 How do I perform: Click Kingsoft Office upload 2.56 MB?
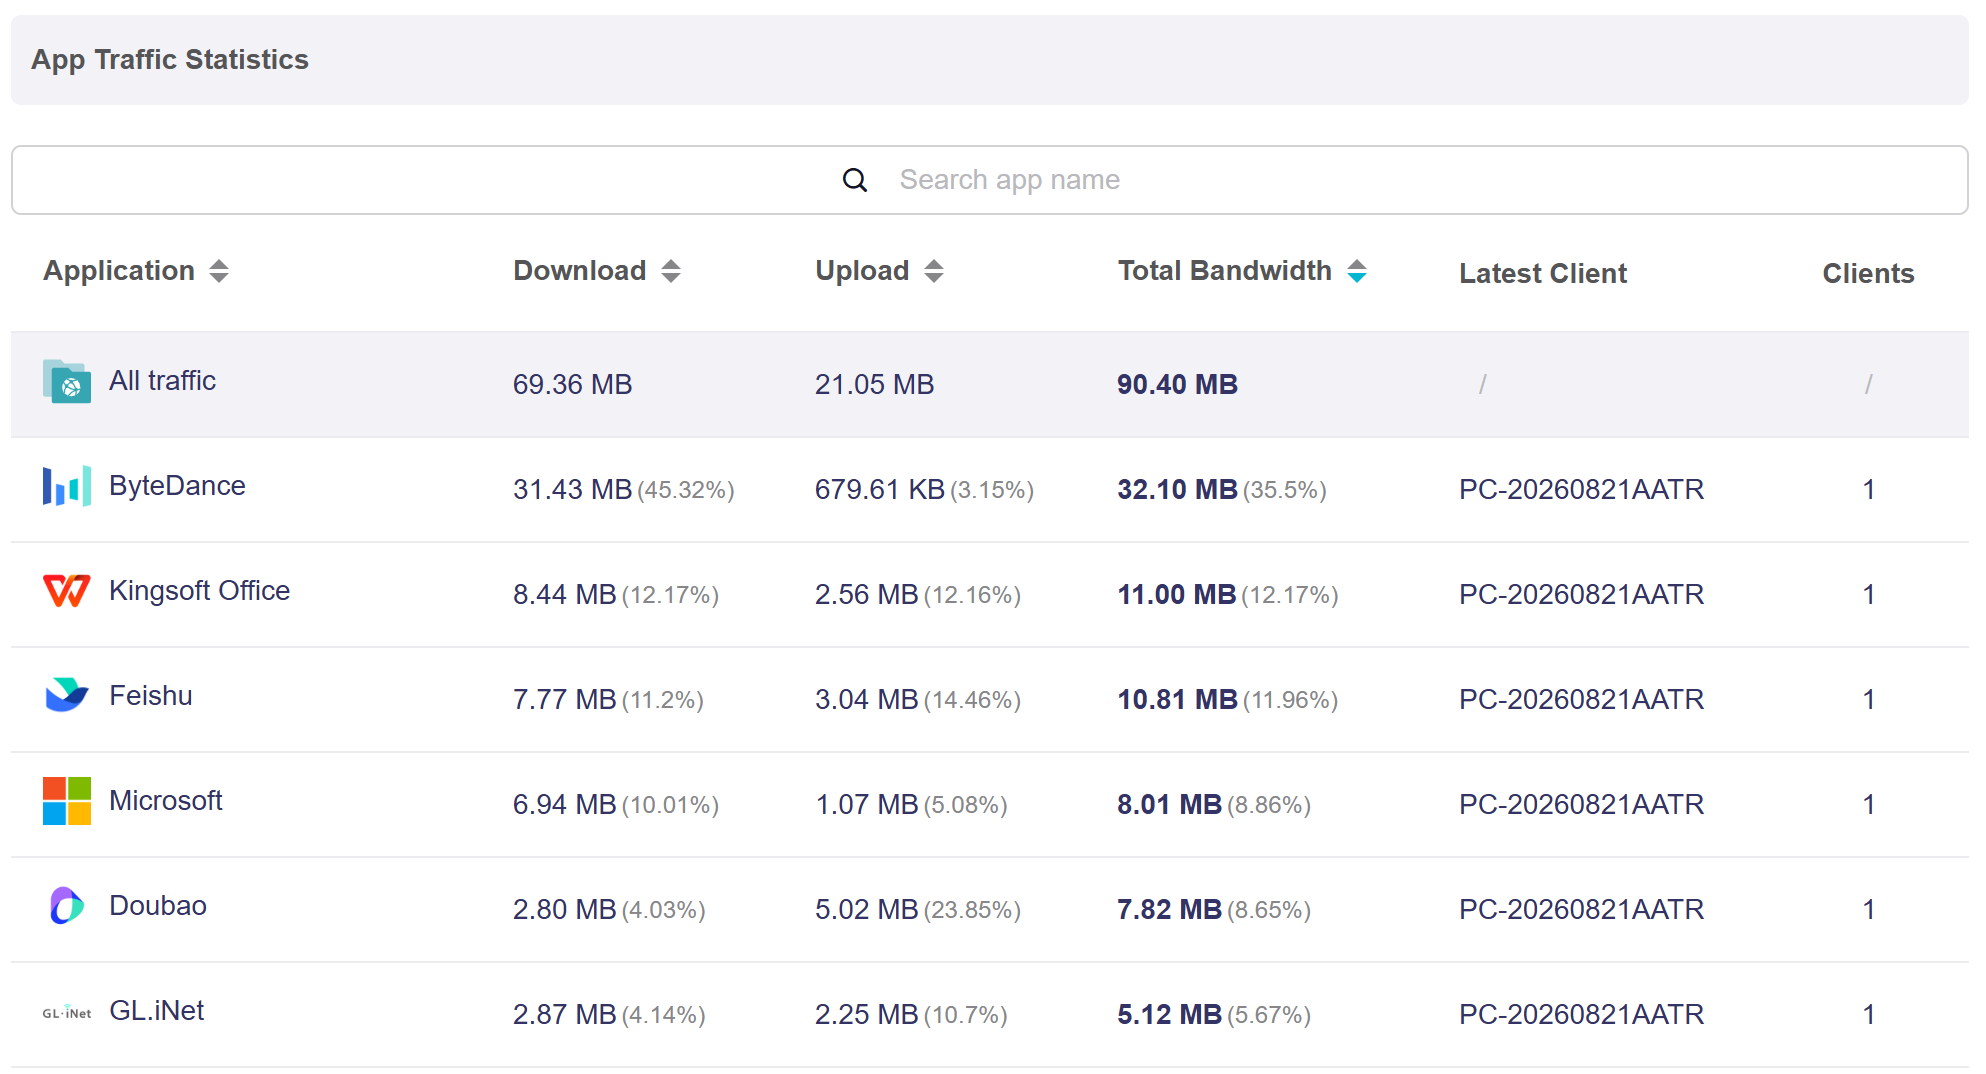pyautogui.click(x=867, y=595)
